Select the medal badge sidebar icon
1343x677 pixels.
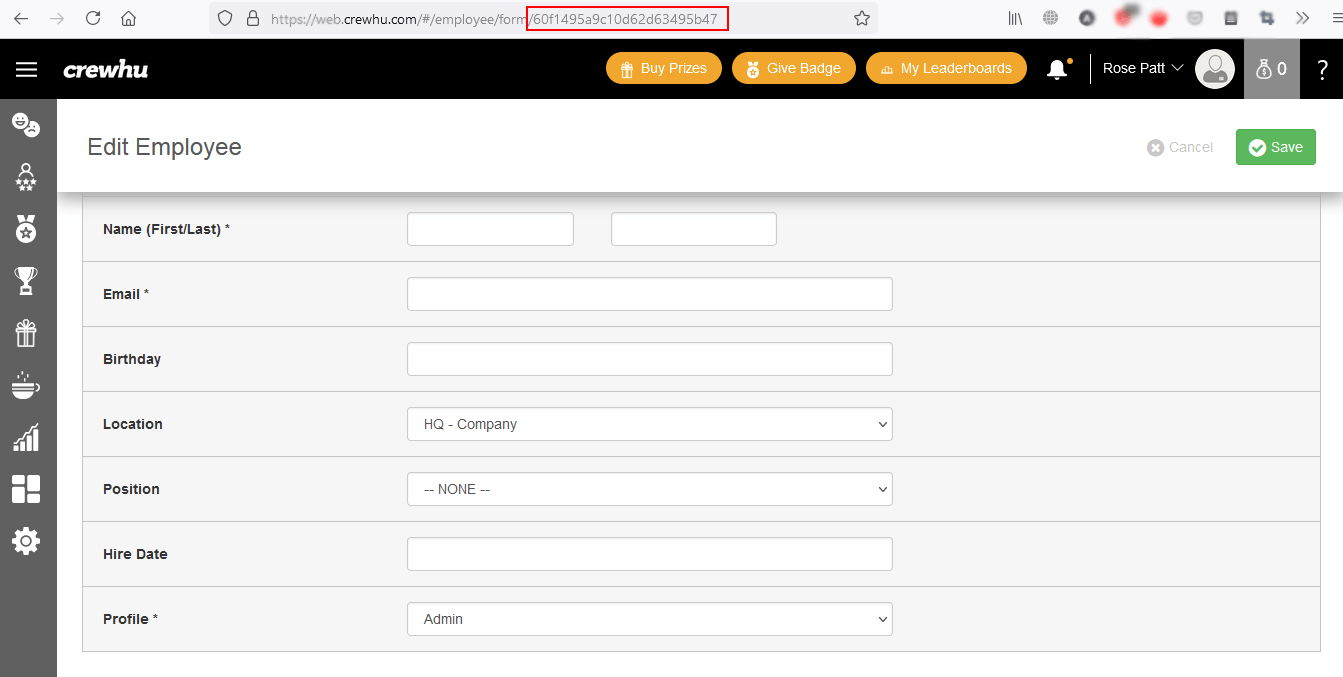tap(26, 229)
